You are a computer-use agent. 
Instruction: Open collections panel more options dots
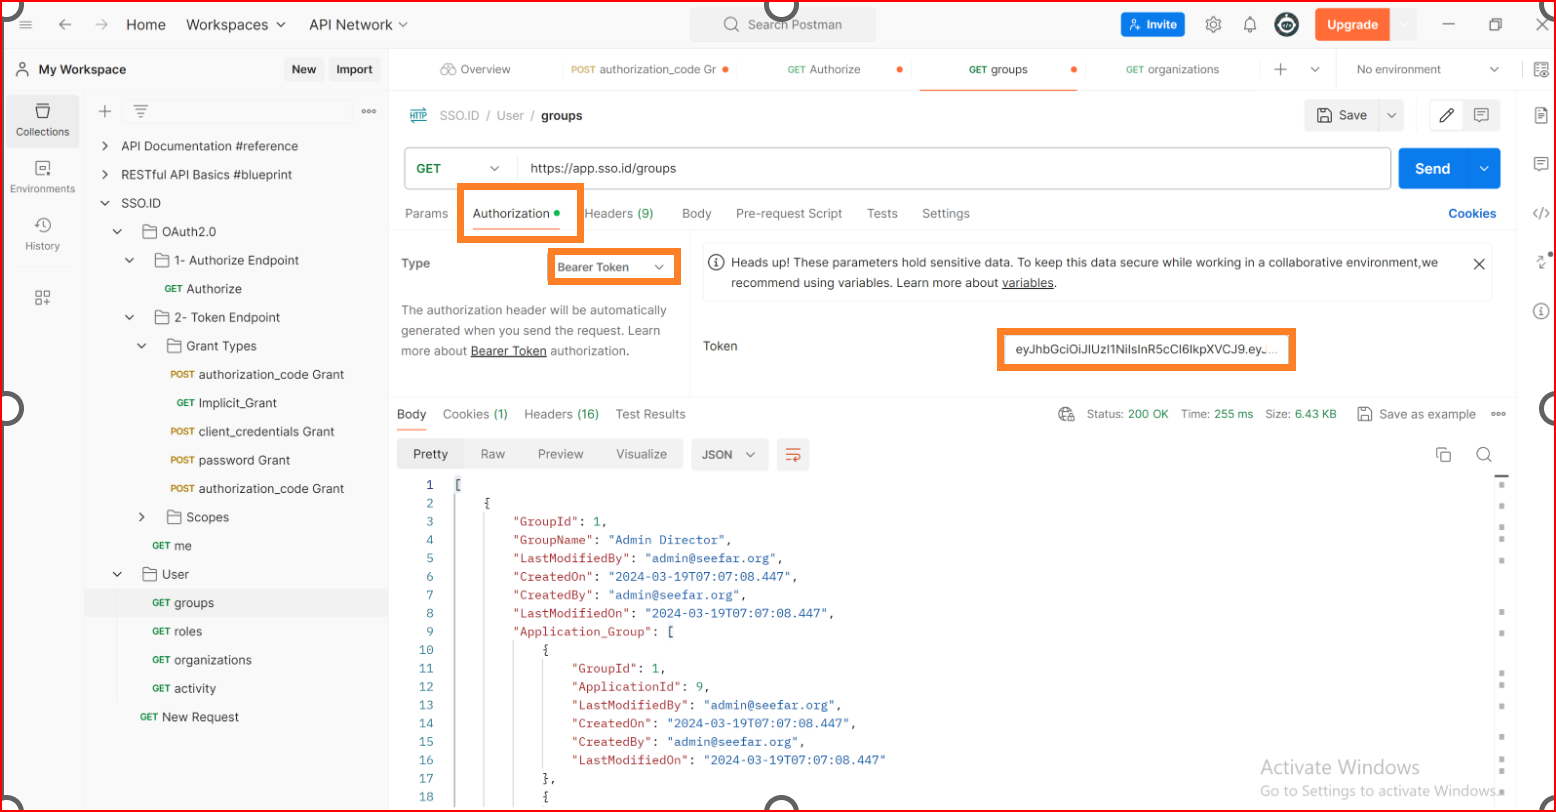pyautogui.click(x=369, y=111)
